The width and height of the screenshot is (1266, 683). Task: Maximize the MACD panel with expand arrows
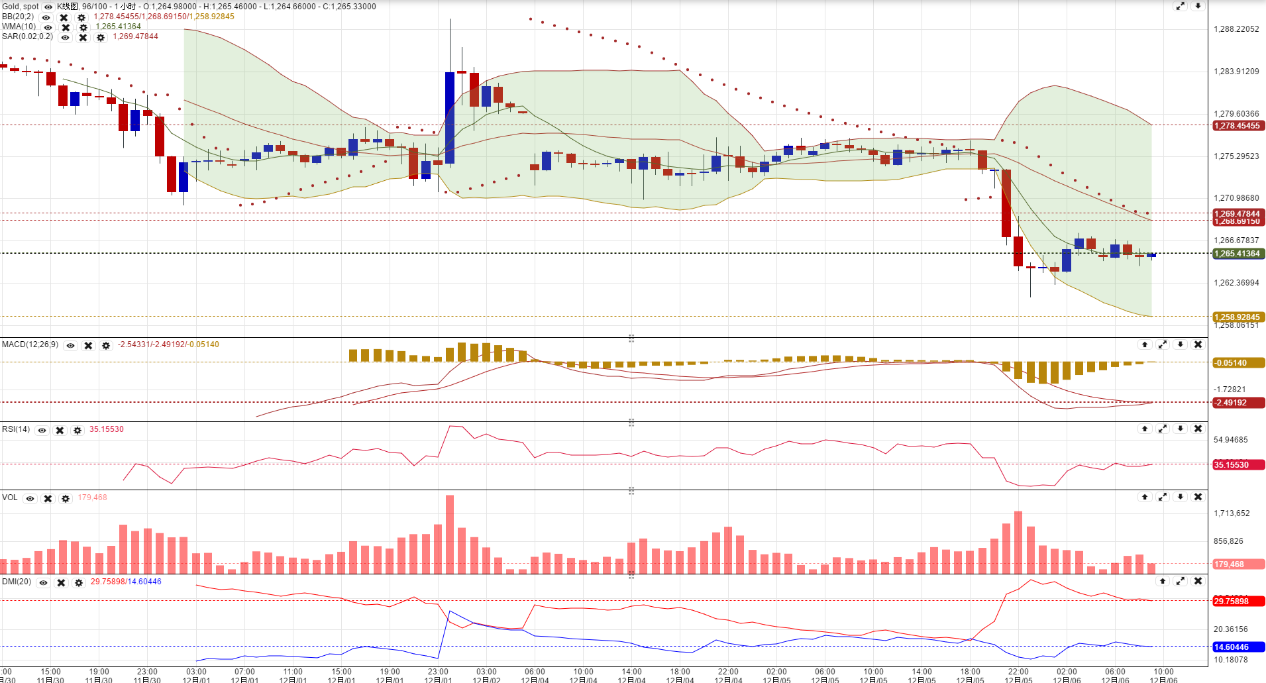coord(1162,344)
